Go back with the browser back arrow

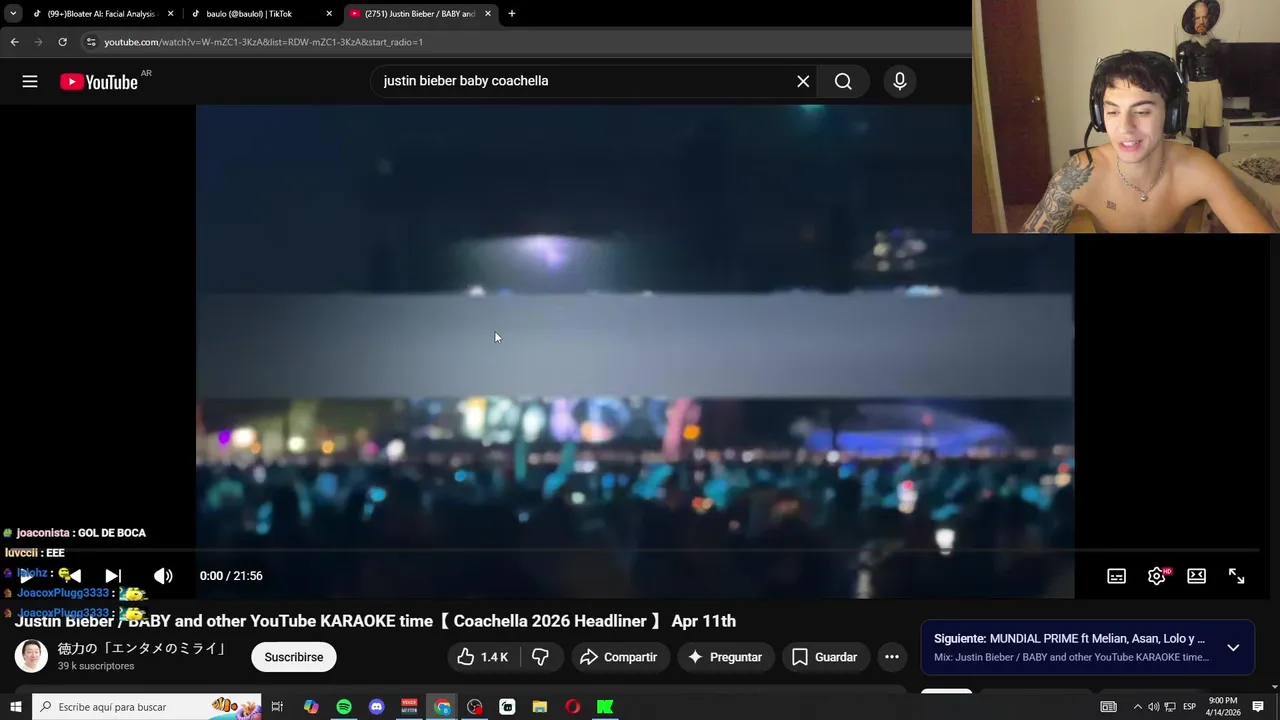14,42
